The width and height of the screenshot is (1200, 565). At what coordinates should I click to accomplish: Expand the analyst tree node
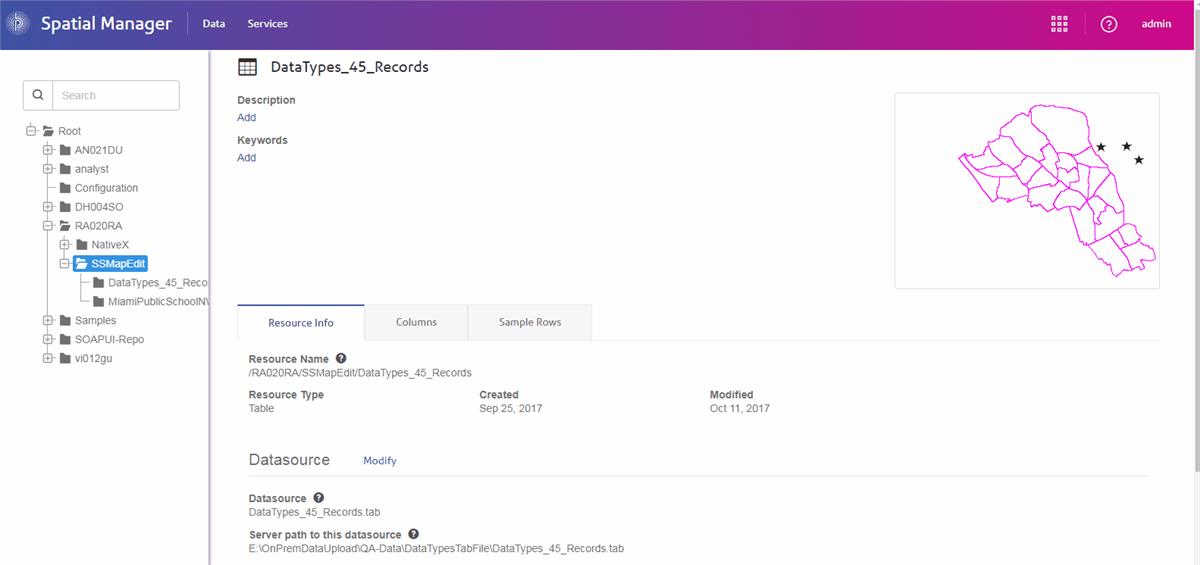(x=48, y=169)
